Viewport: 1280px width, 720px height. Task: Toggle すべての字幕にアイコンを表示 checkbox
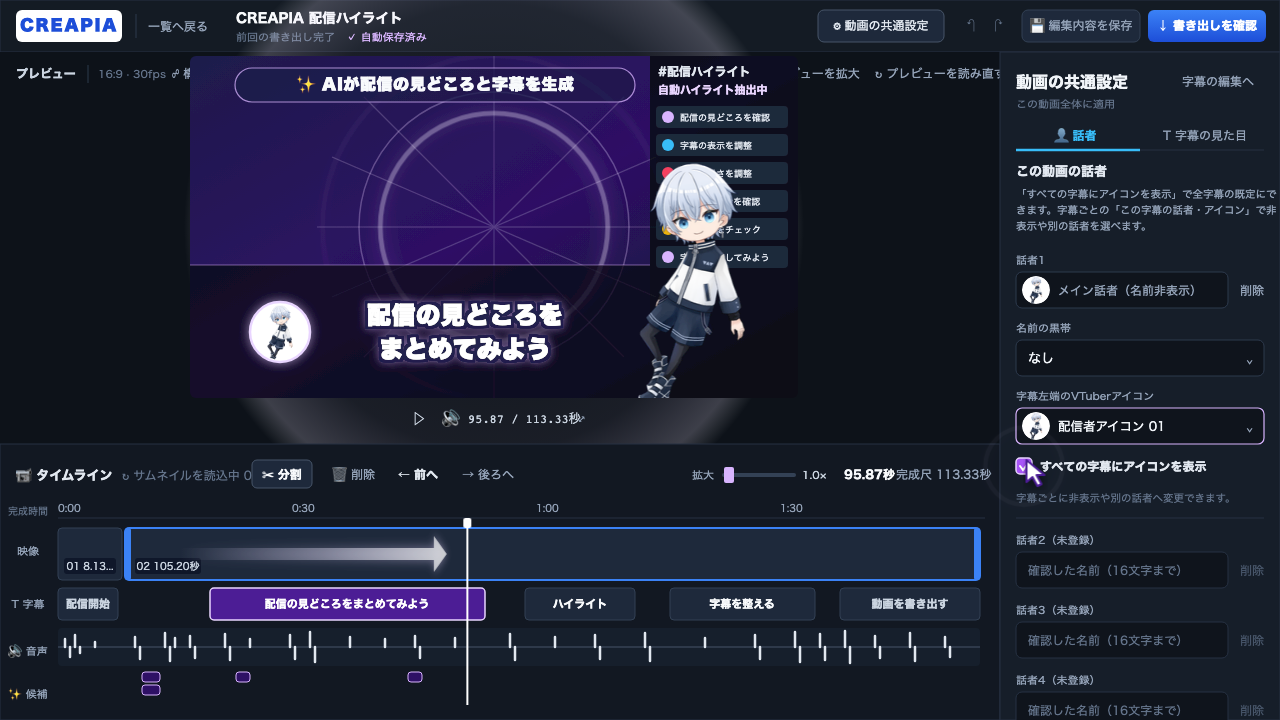pyautogui.click(x=1023, y=466)
